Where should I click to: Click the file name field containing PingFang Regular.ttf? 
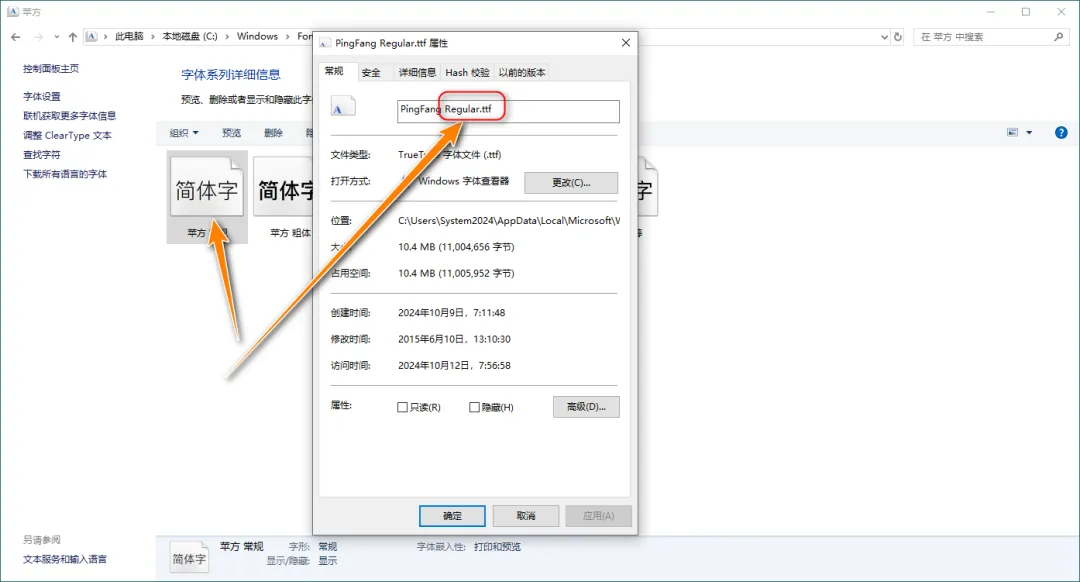[x=508, y=111]
